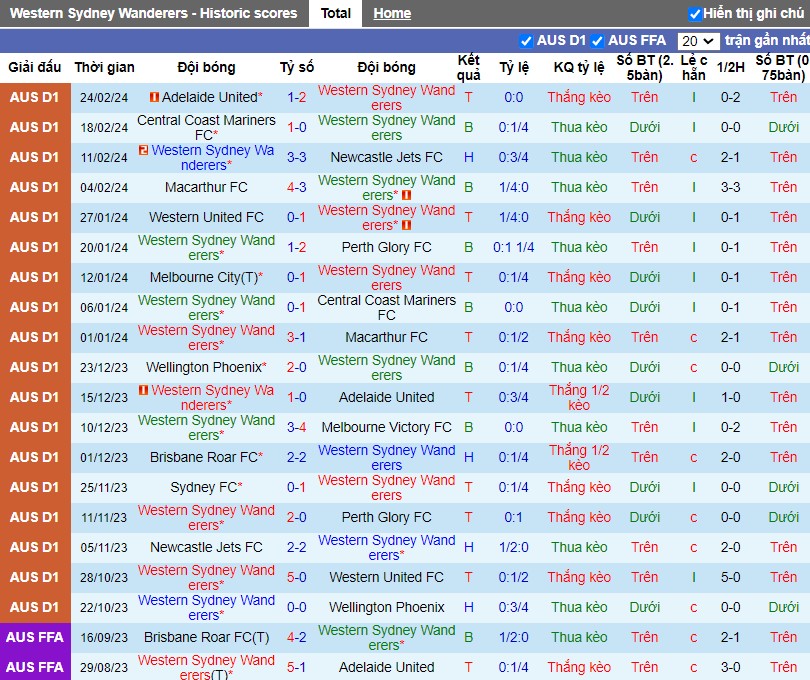Click odds 0:1 in Perth Glory 11/11/23 row
The width and height of the screenshot is (810, 680).
point(513,517)
